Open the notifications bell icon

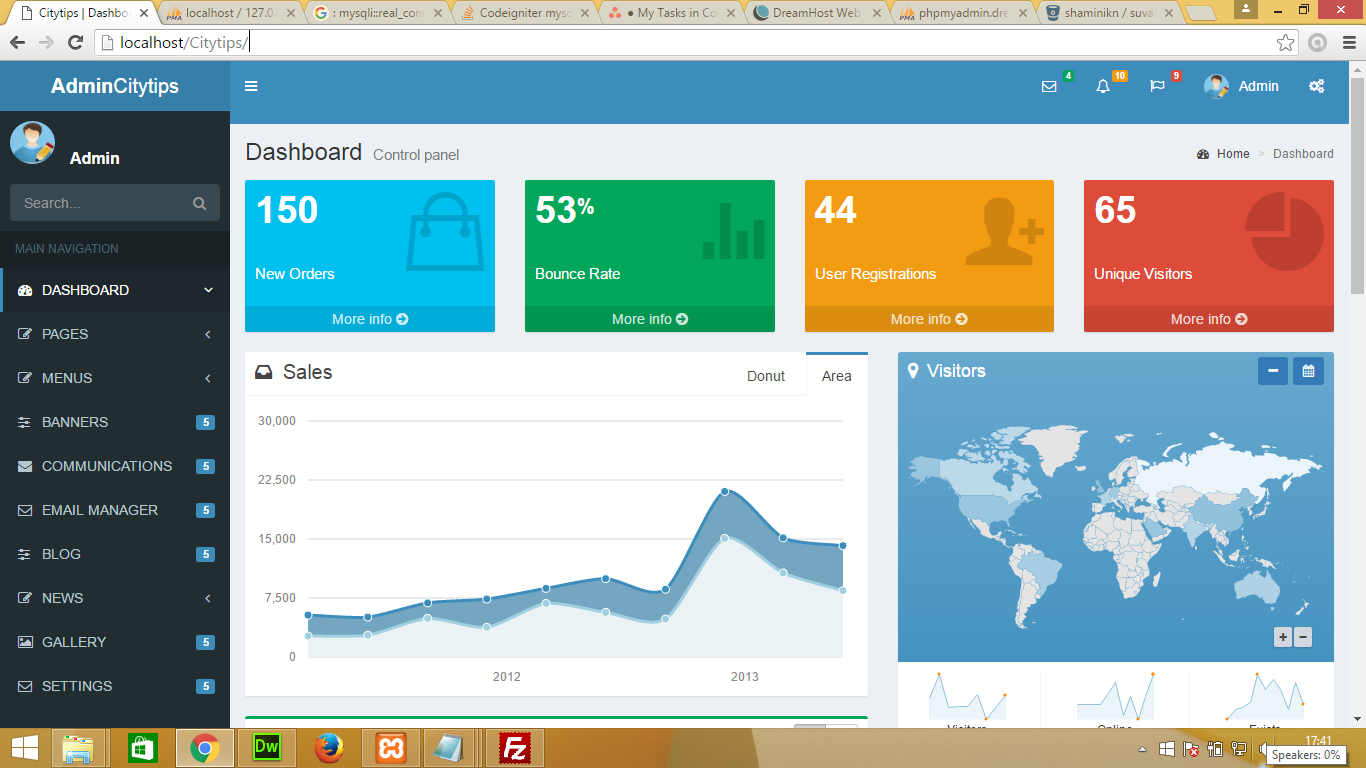[x=1103, y=86]
